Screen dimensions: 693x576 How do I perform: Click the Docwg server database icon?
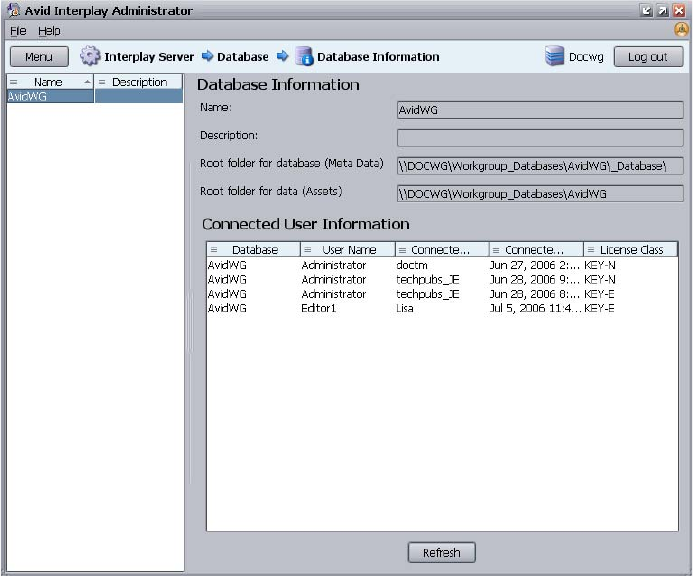[554, 56]
